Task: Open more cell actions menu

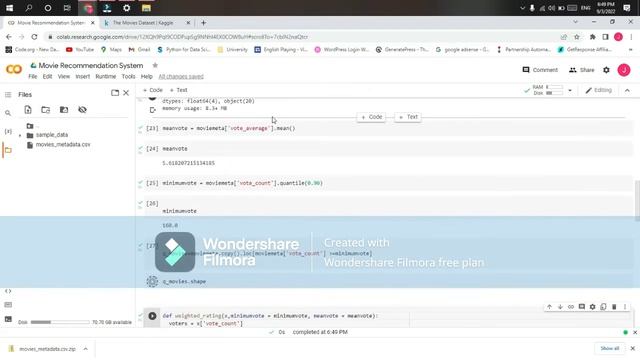Action: [624, 307]
